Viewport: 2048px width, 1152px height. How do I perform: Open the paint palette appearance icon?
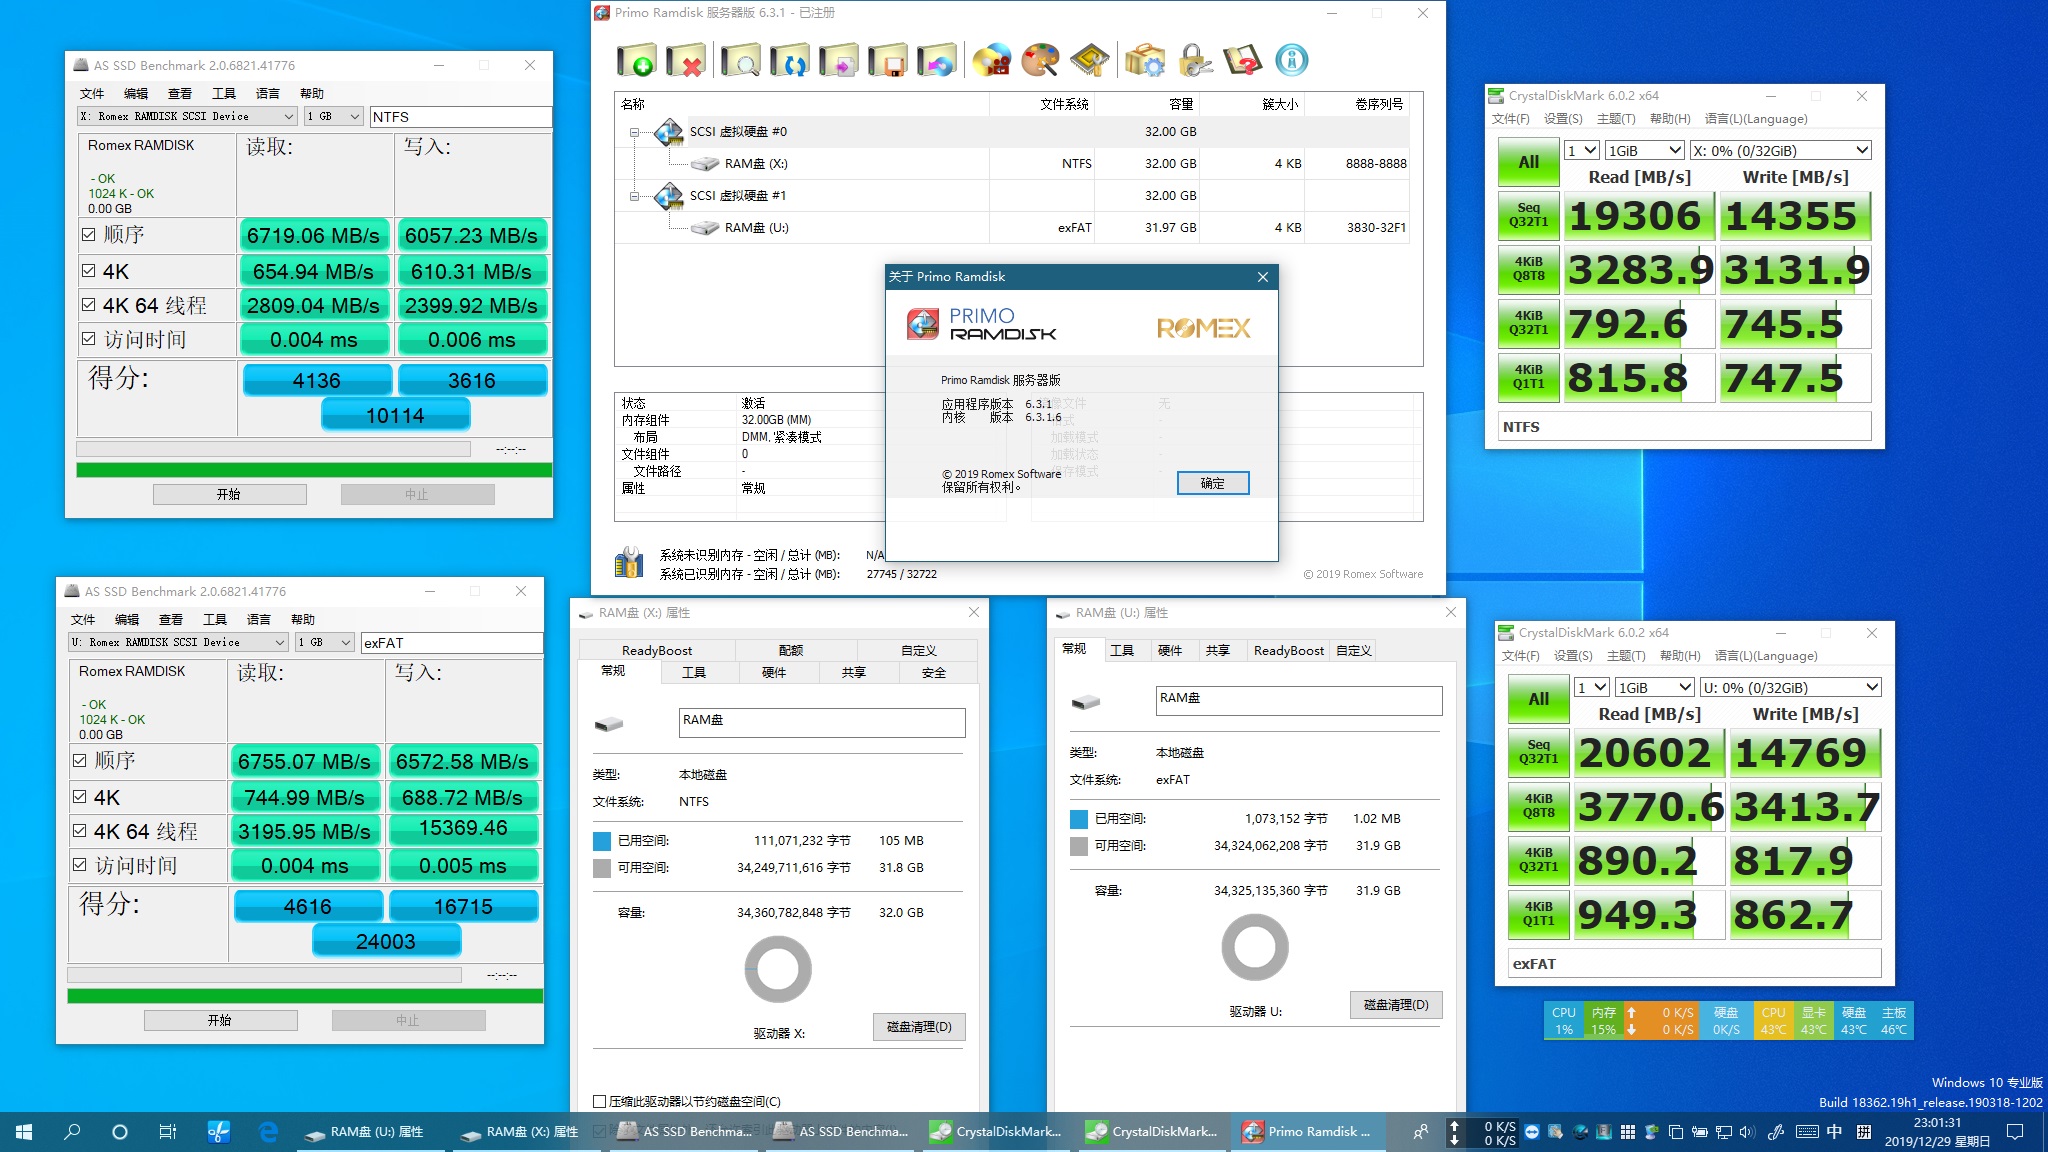[x=1041, y=61]
